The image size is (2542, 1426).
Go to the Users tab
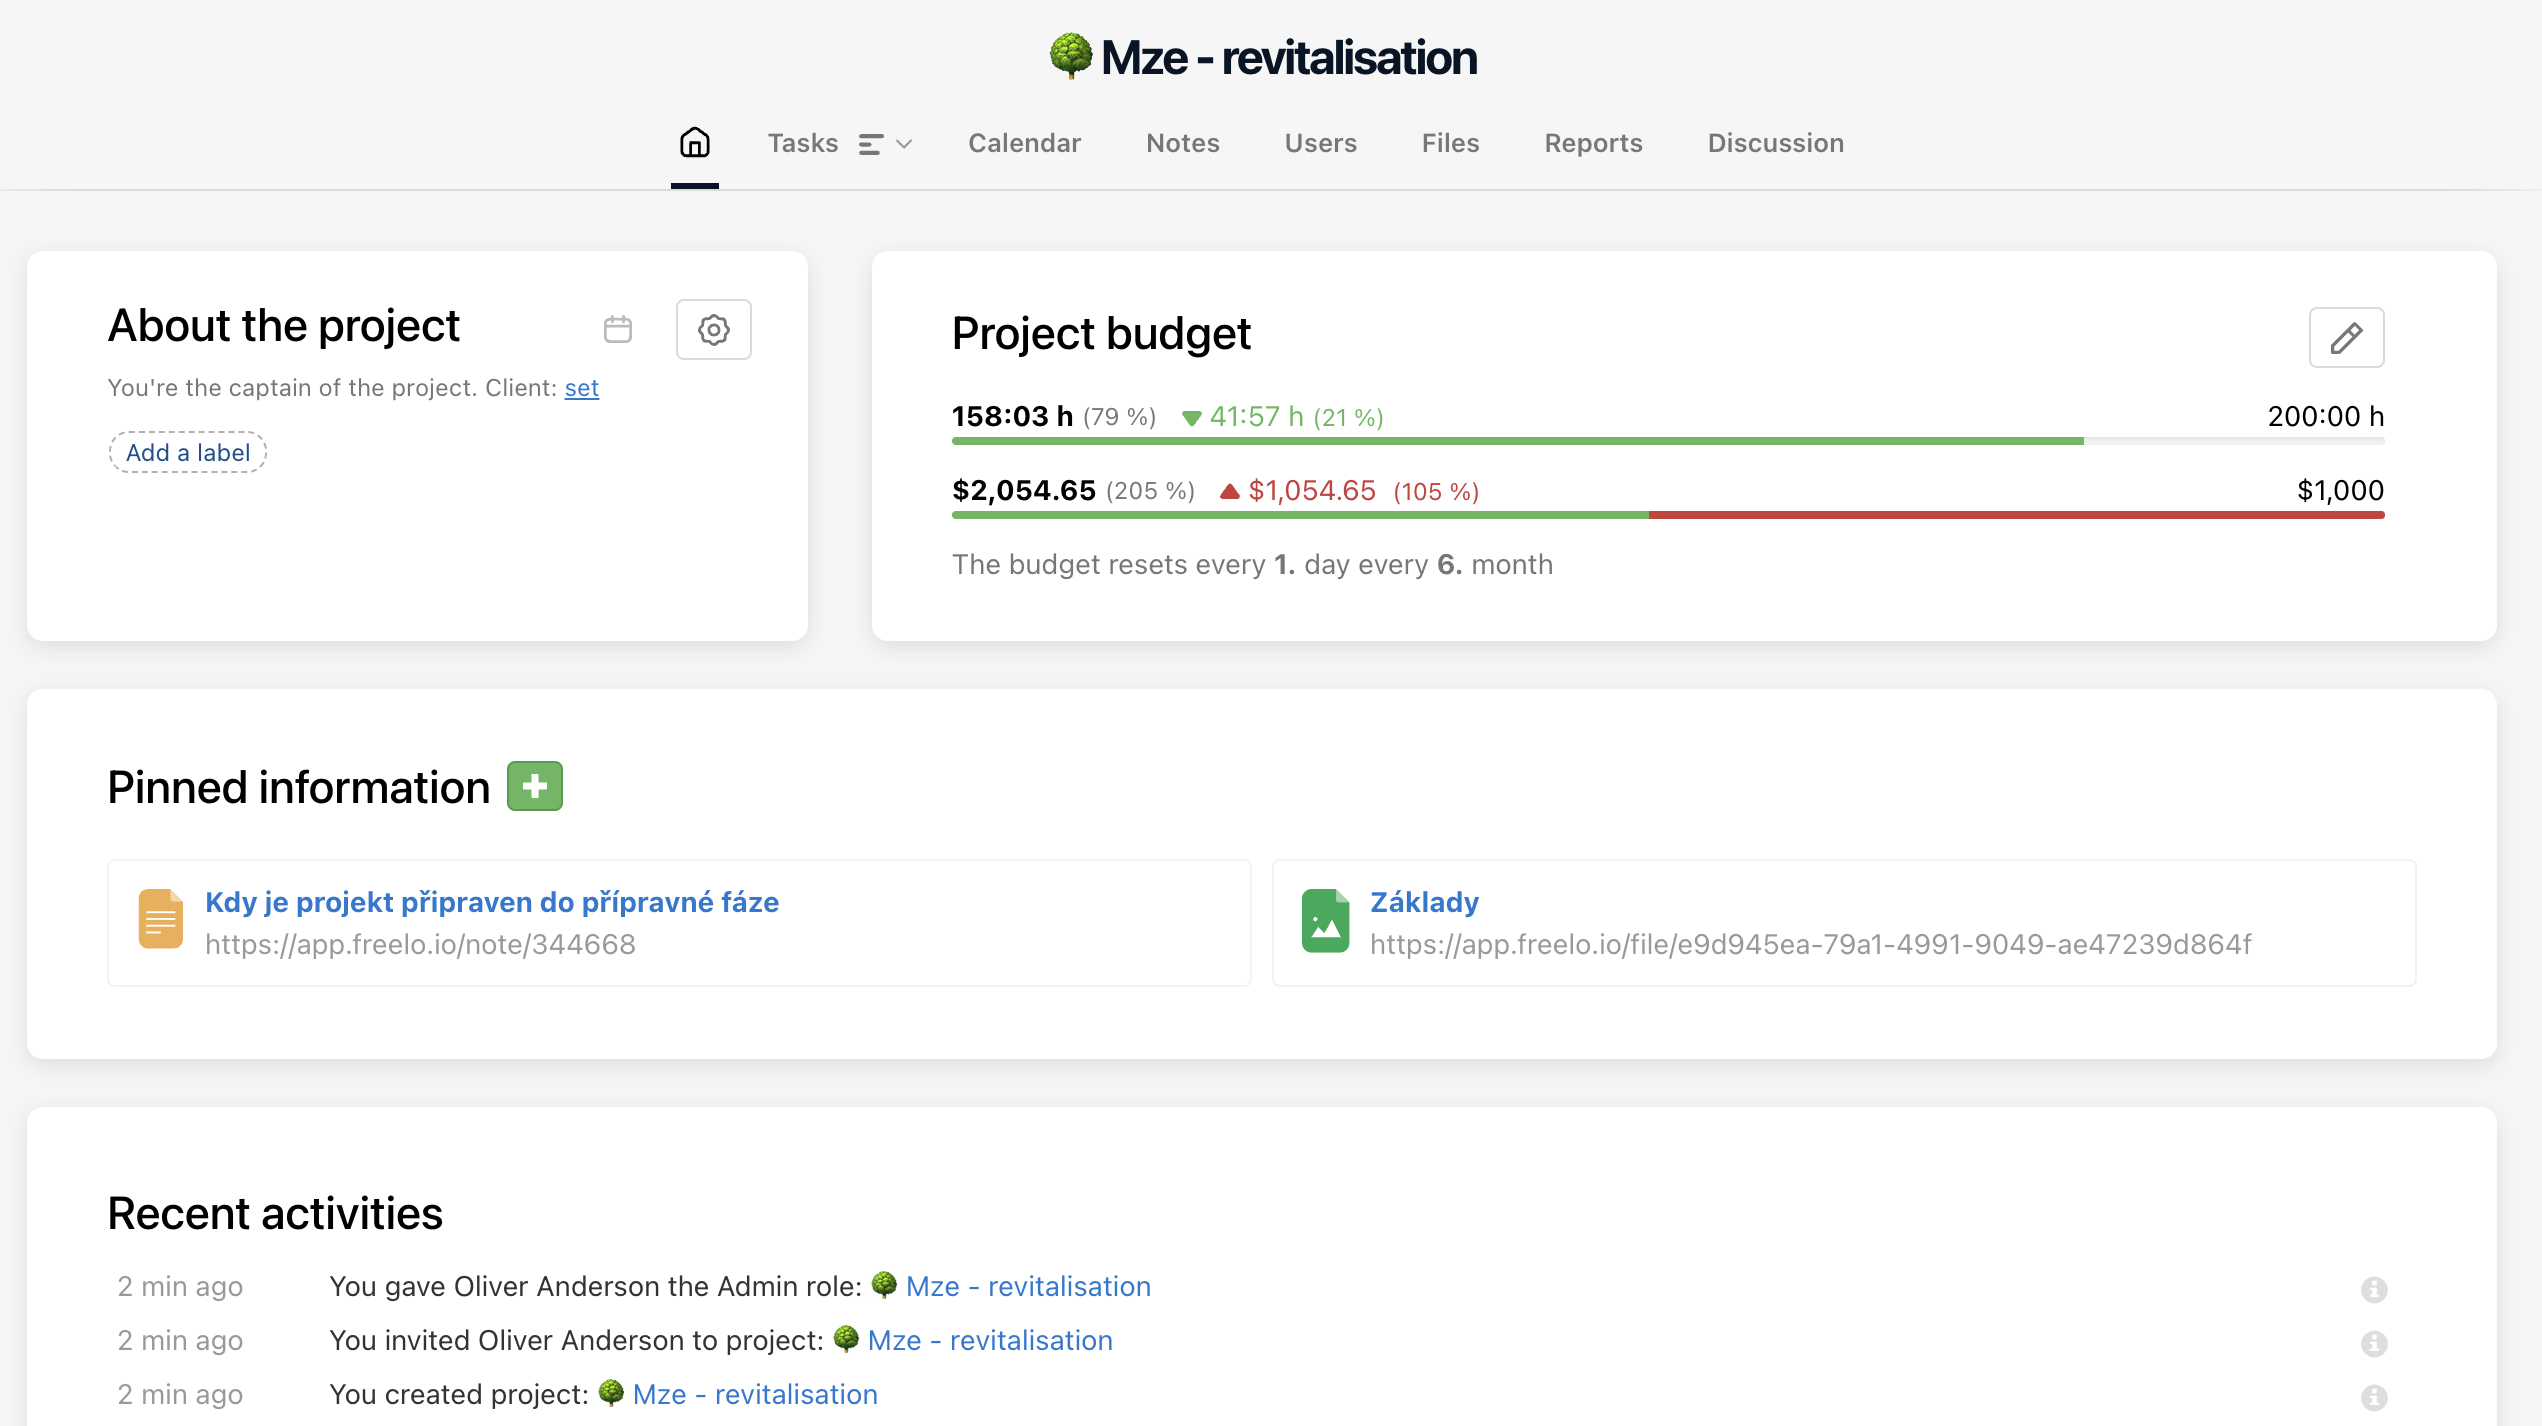coord(1320,143)
